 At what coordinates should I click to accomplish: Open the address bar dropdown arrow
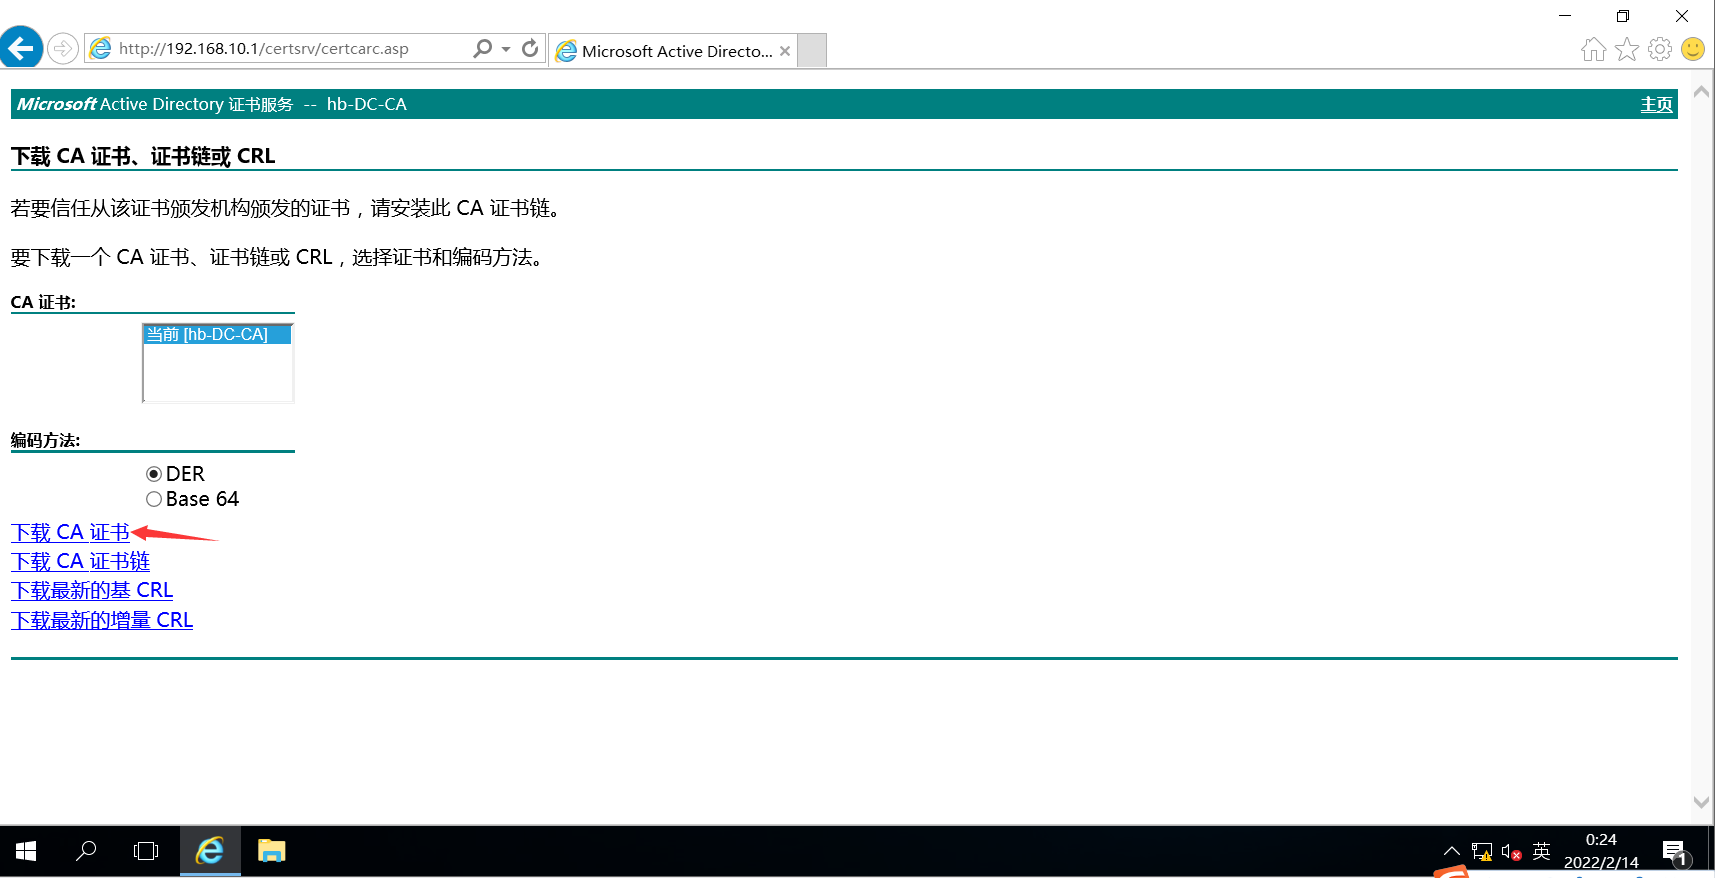click(506, 48)
